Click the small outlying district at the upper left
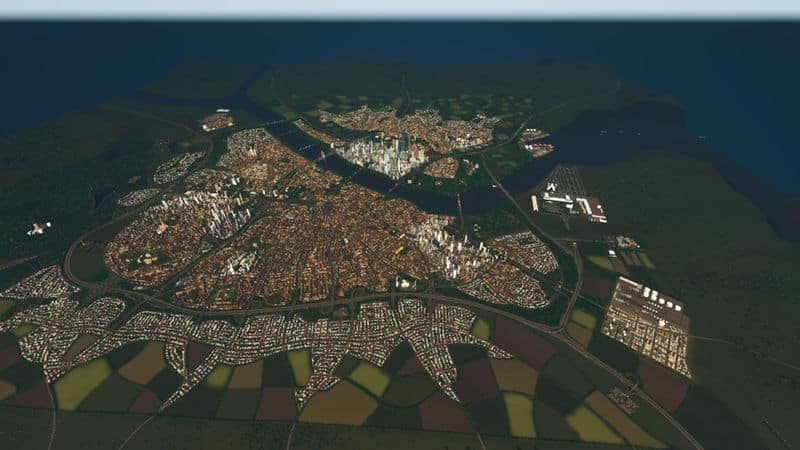Viewport: 800px width, 450px height. click(x=216, y=121)
